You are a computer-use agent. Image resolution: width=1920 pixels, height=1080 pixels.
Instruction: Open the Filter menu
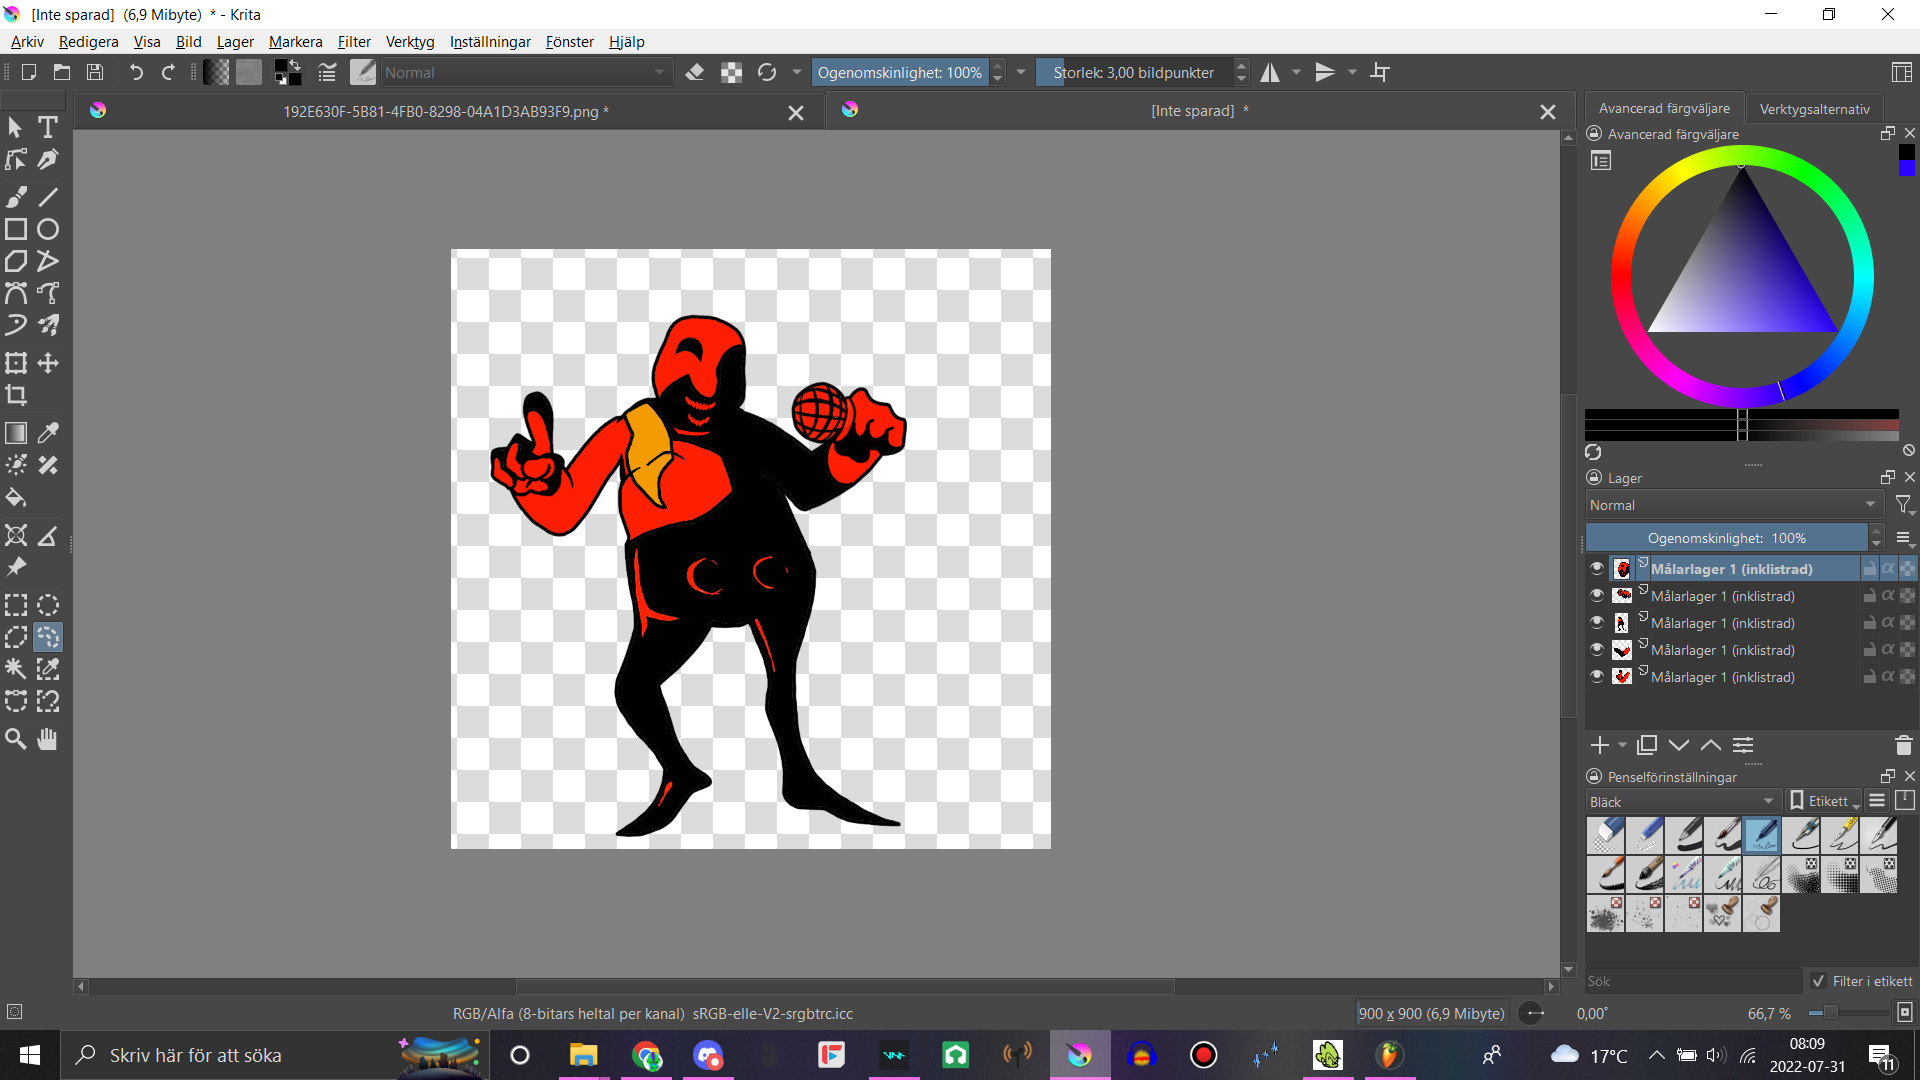354,41
